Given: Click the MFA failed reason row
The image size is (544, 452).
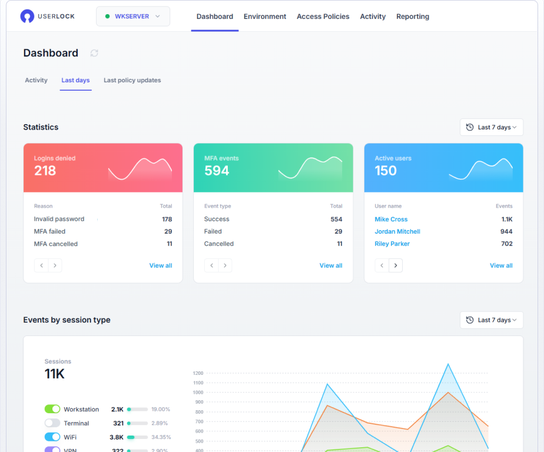Looking at the screenshot, I should click(x=103, y=231).
